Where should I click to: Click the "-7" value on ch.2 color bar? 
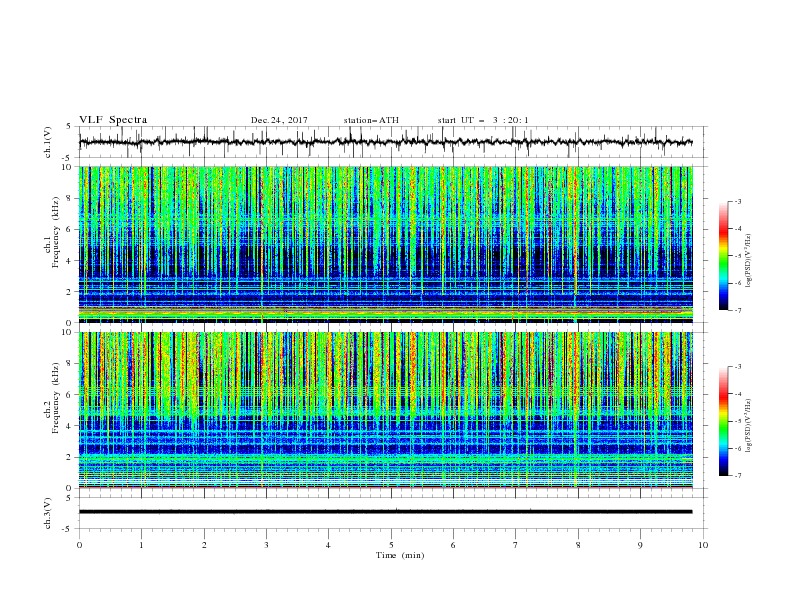738,476
